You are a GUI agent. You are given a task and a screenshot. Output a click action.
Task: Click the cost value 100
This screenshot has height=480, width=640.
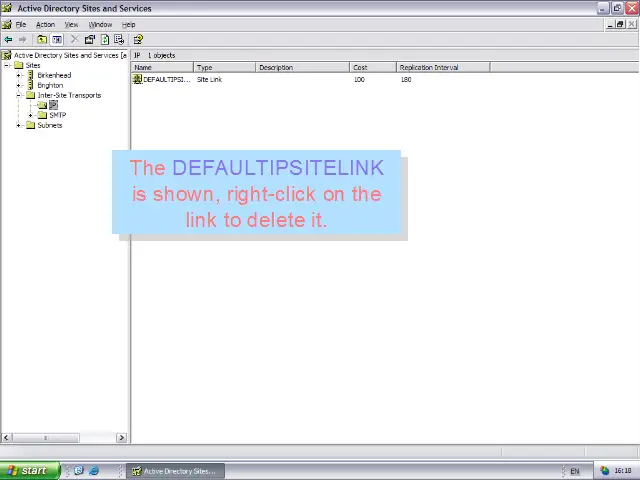(359, 79)
